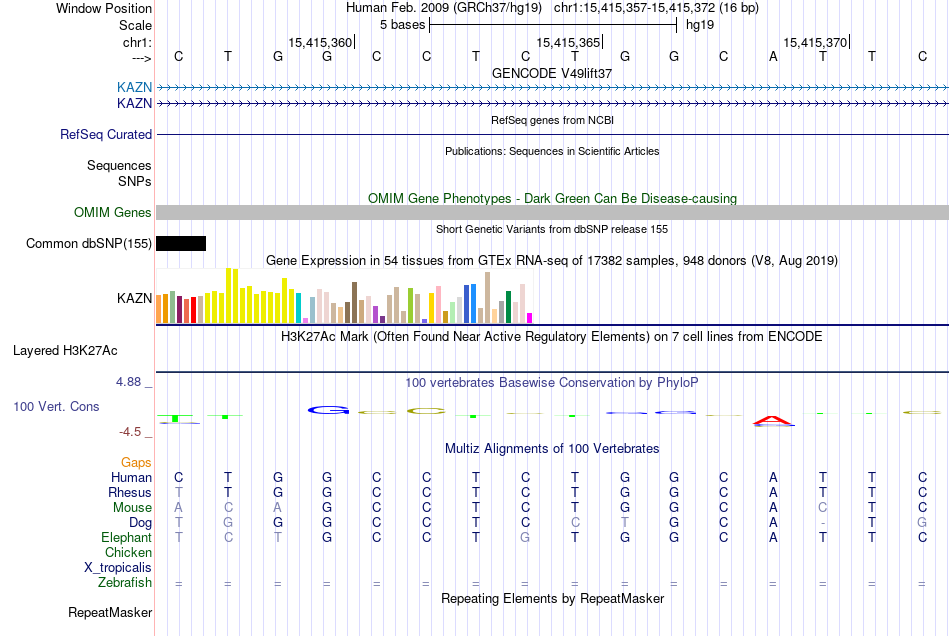Viewport: 950px width, 636px height.
Task: Click Human Feb. 2009 (GRCh37/hg19) assembly text
Action: pos(443,8)
